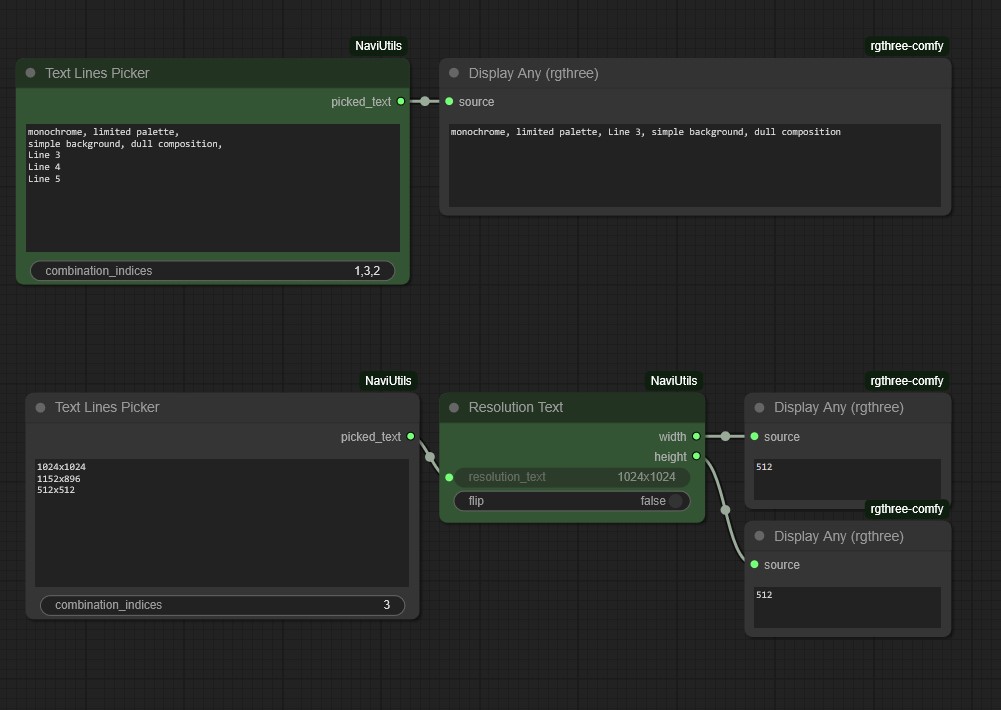Click the height output port on Resolution Text
1001x710 pixels.
696,456
